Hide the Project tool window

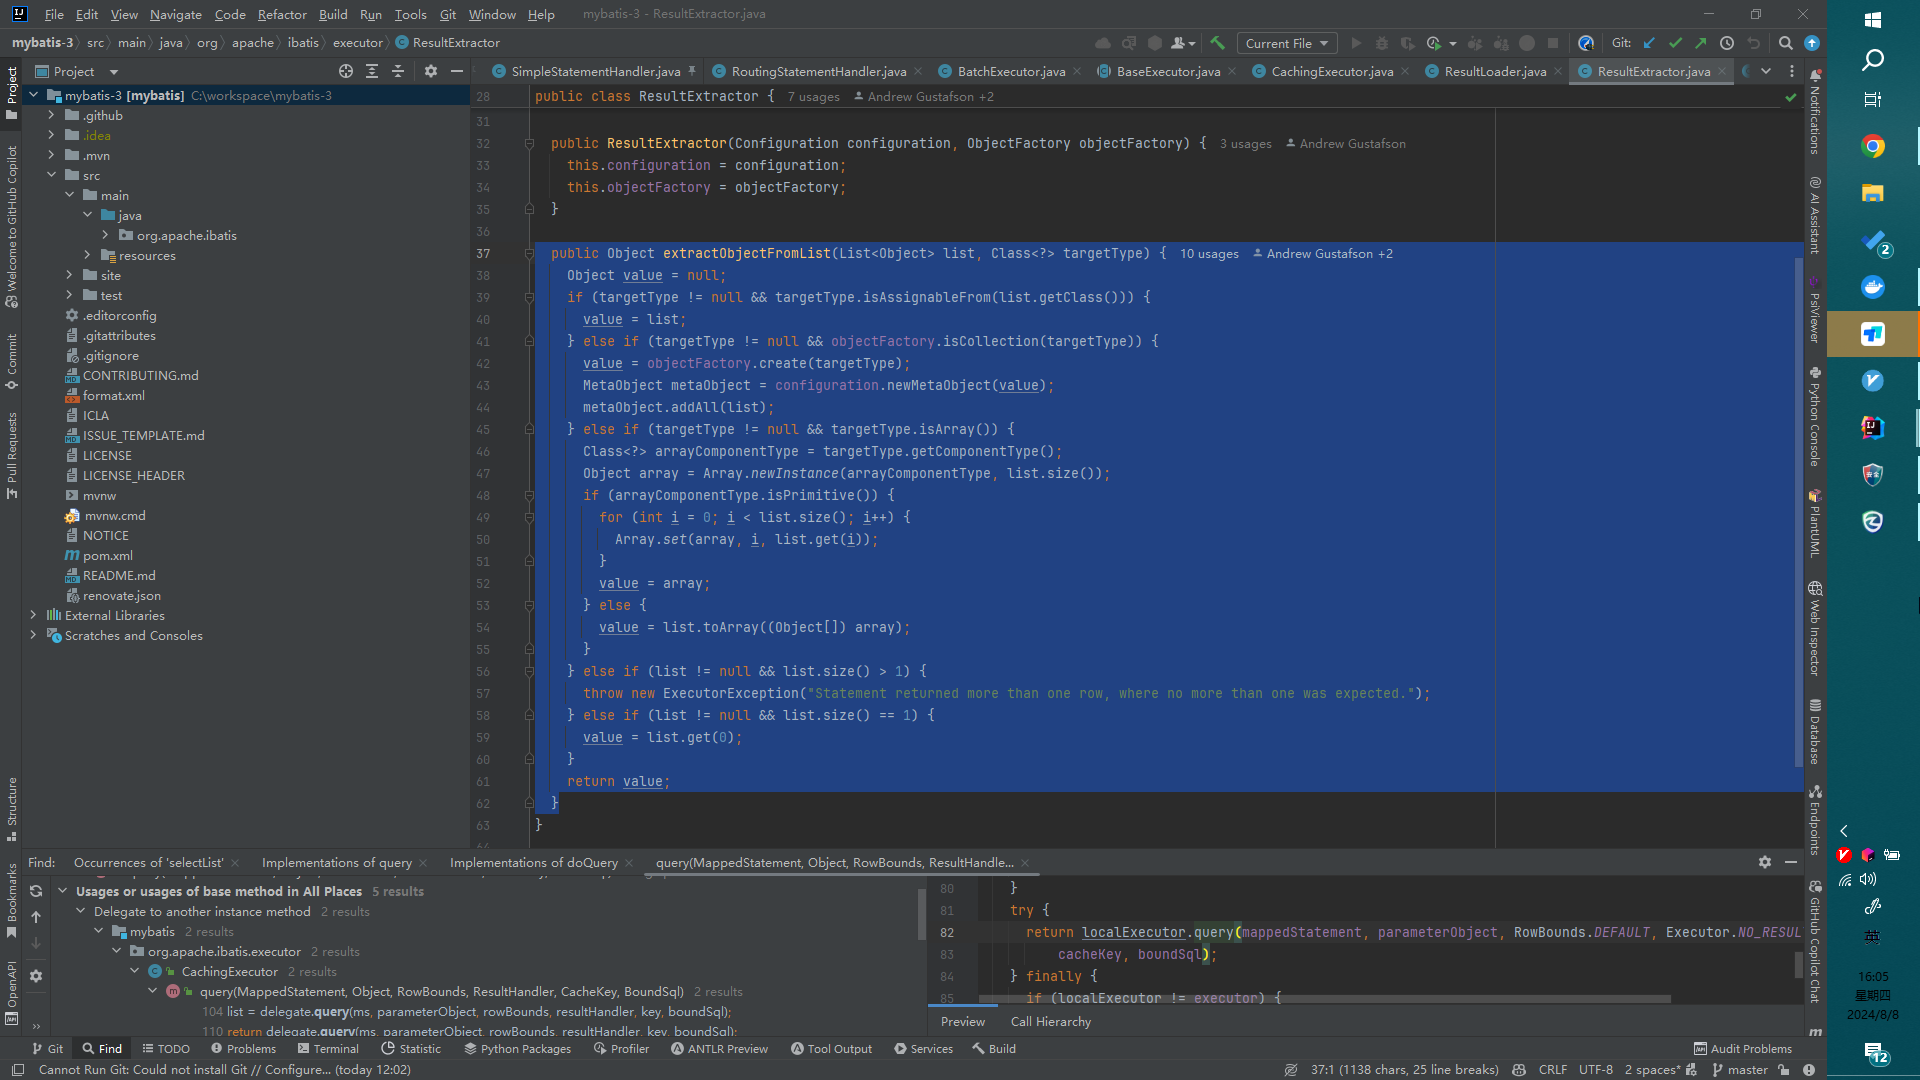[457, 71]
